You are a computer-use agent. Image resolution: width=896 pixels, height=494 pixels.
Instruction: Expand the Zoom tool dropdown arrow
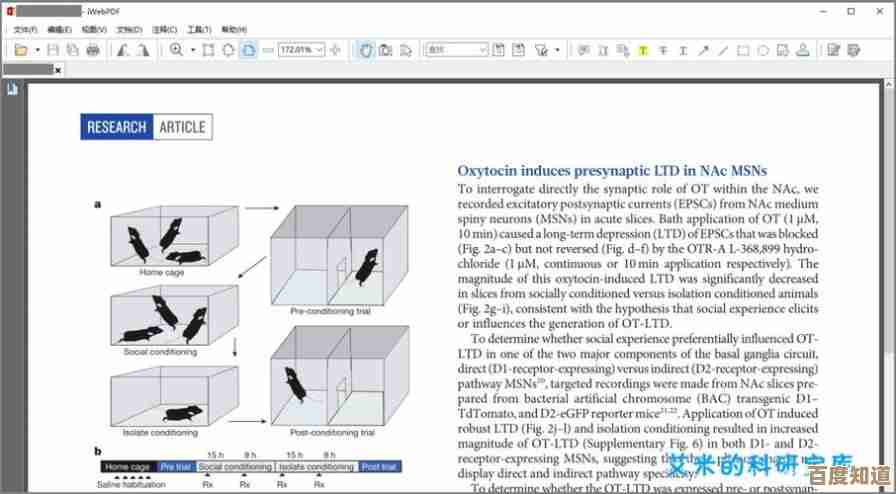[x=192, y=49]
